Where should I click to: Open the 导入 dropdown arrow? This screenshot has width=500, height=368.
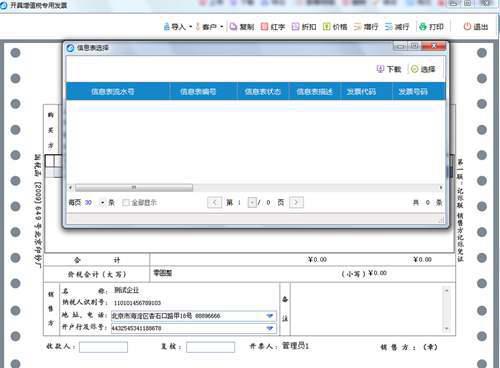tap(191, 27)
